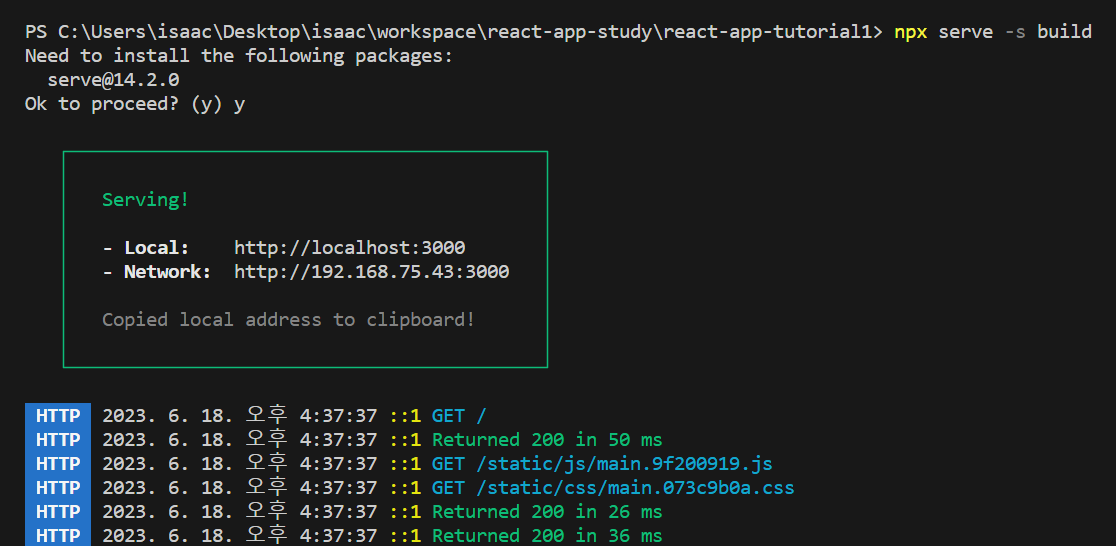Viewport: 1116px width, 546px height.
Task: Click the 'Ok to proceed? (y) y' prompt
Action: click(x=135, y=104)
